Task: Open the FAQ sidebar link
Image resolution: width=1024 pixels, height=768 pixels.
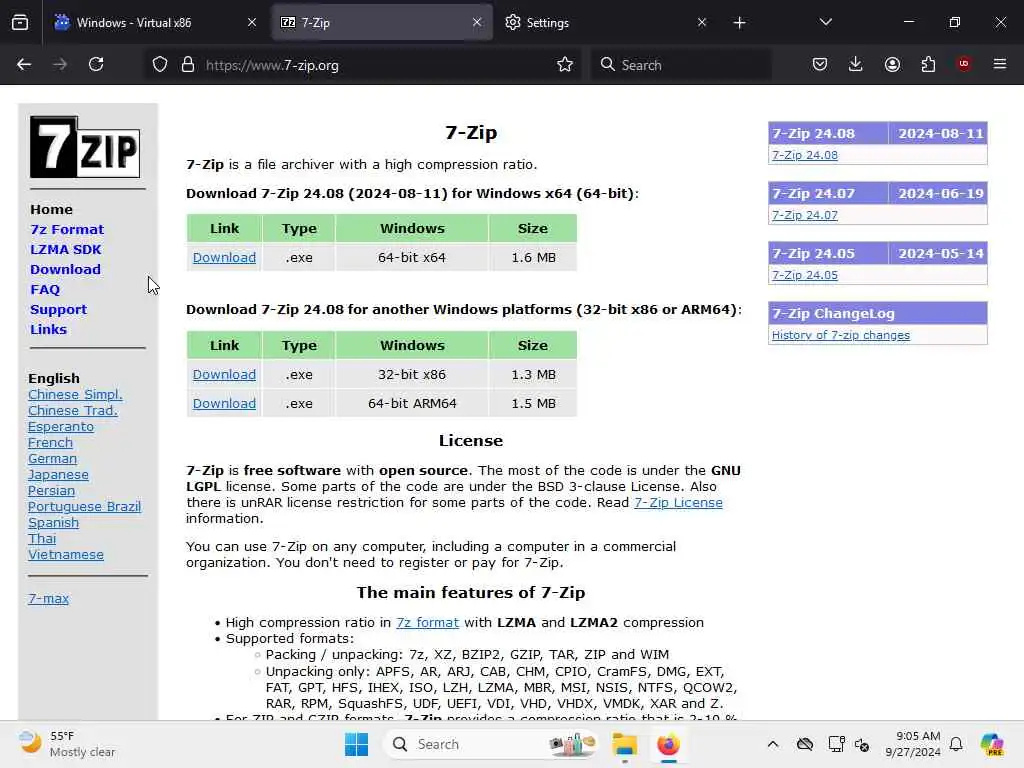Action: (x=45, y=289)
